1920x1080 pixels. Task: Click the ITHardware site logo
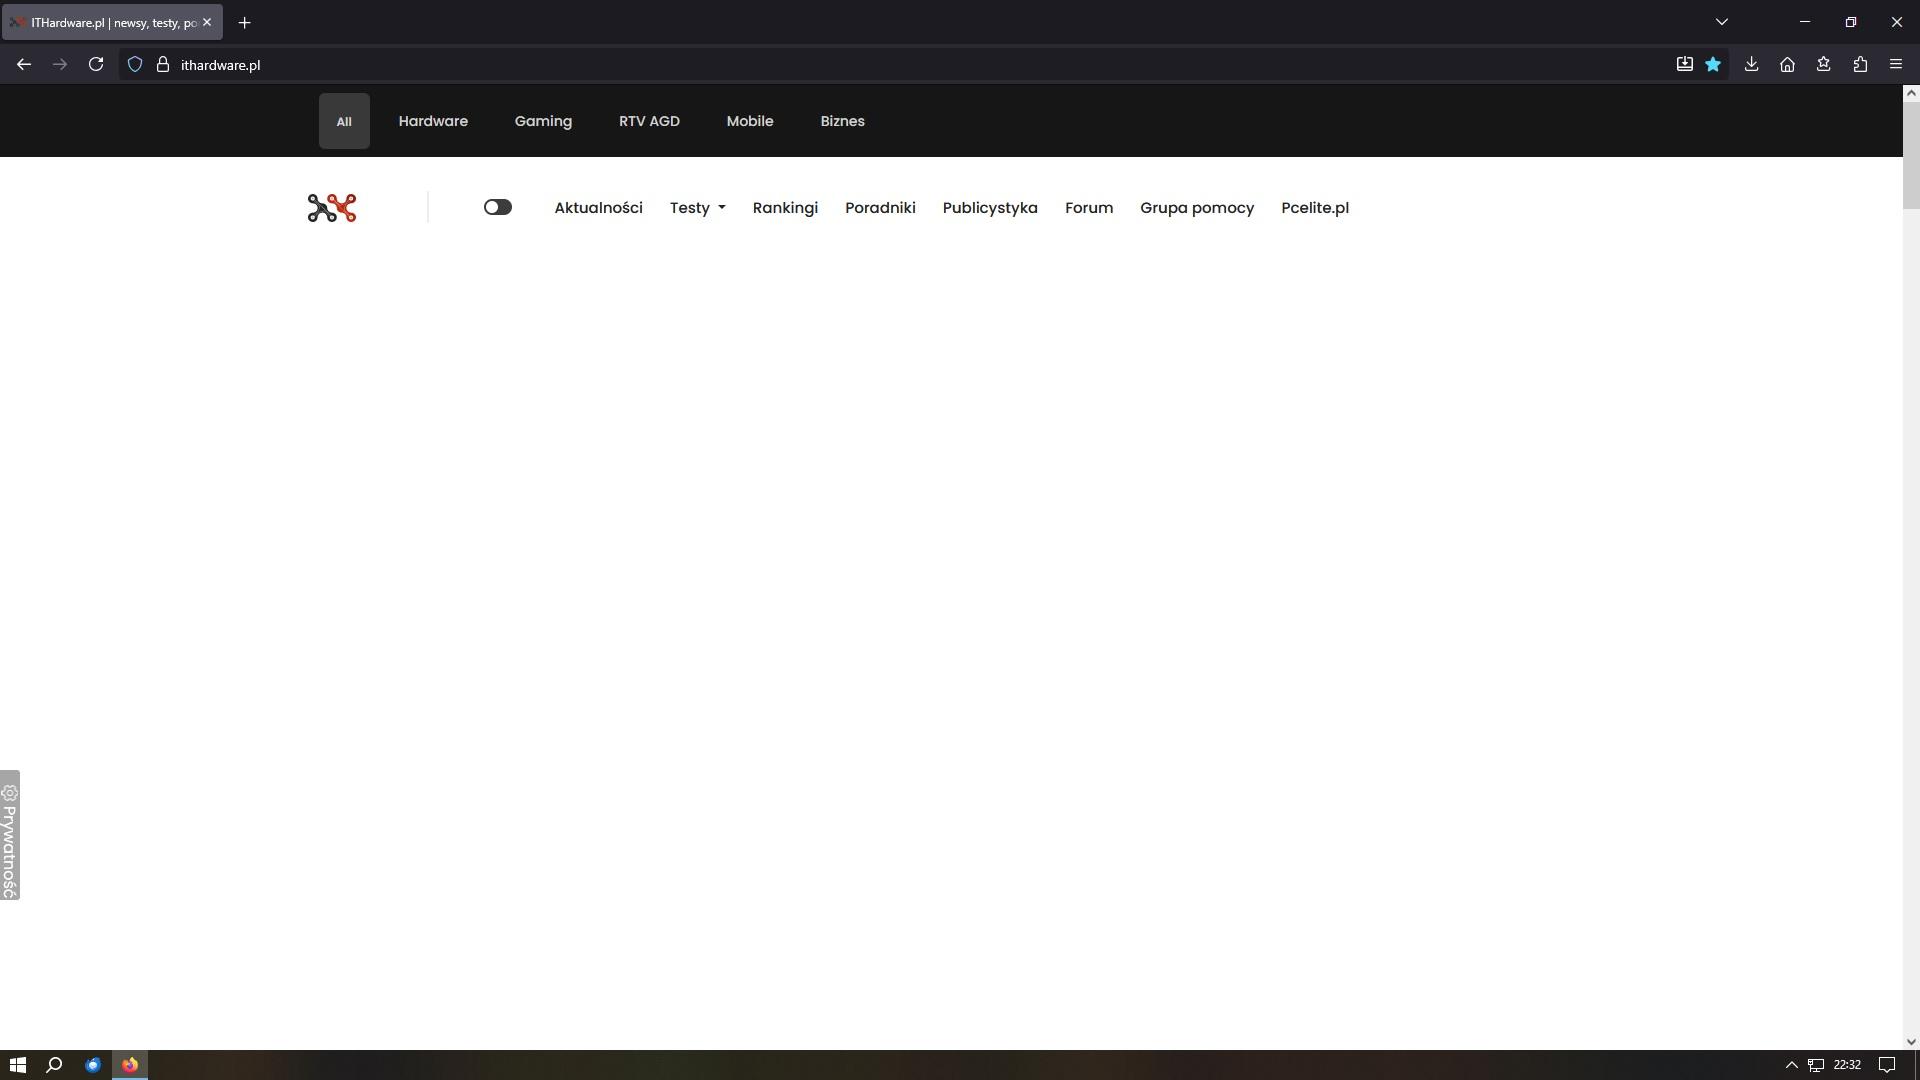coord(332,208)
